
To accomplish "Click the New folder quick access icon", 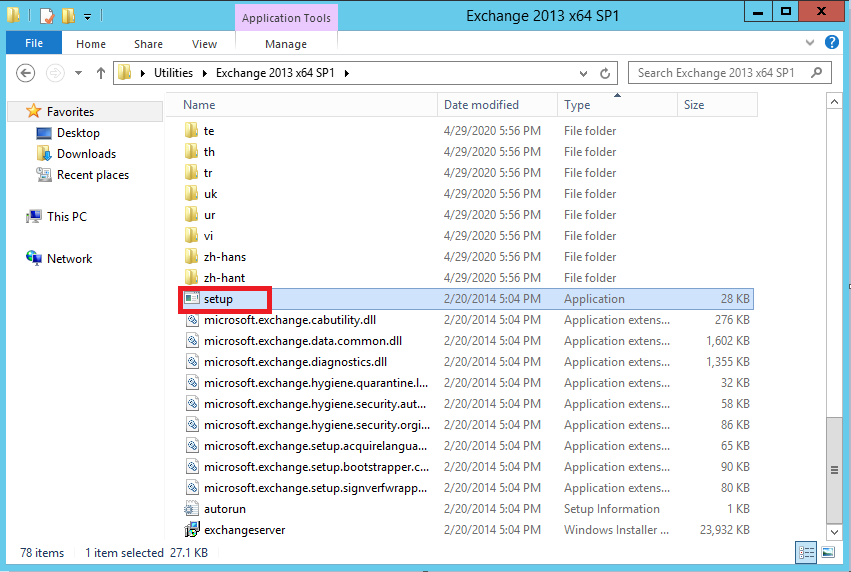I will [68, 15].
